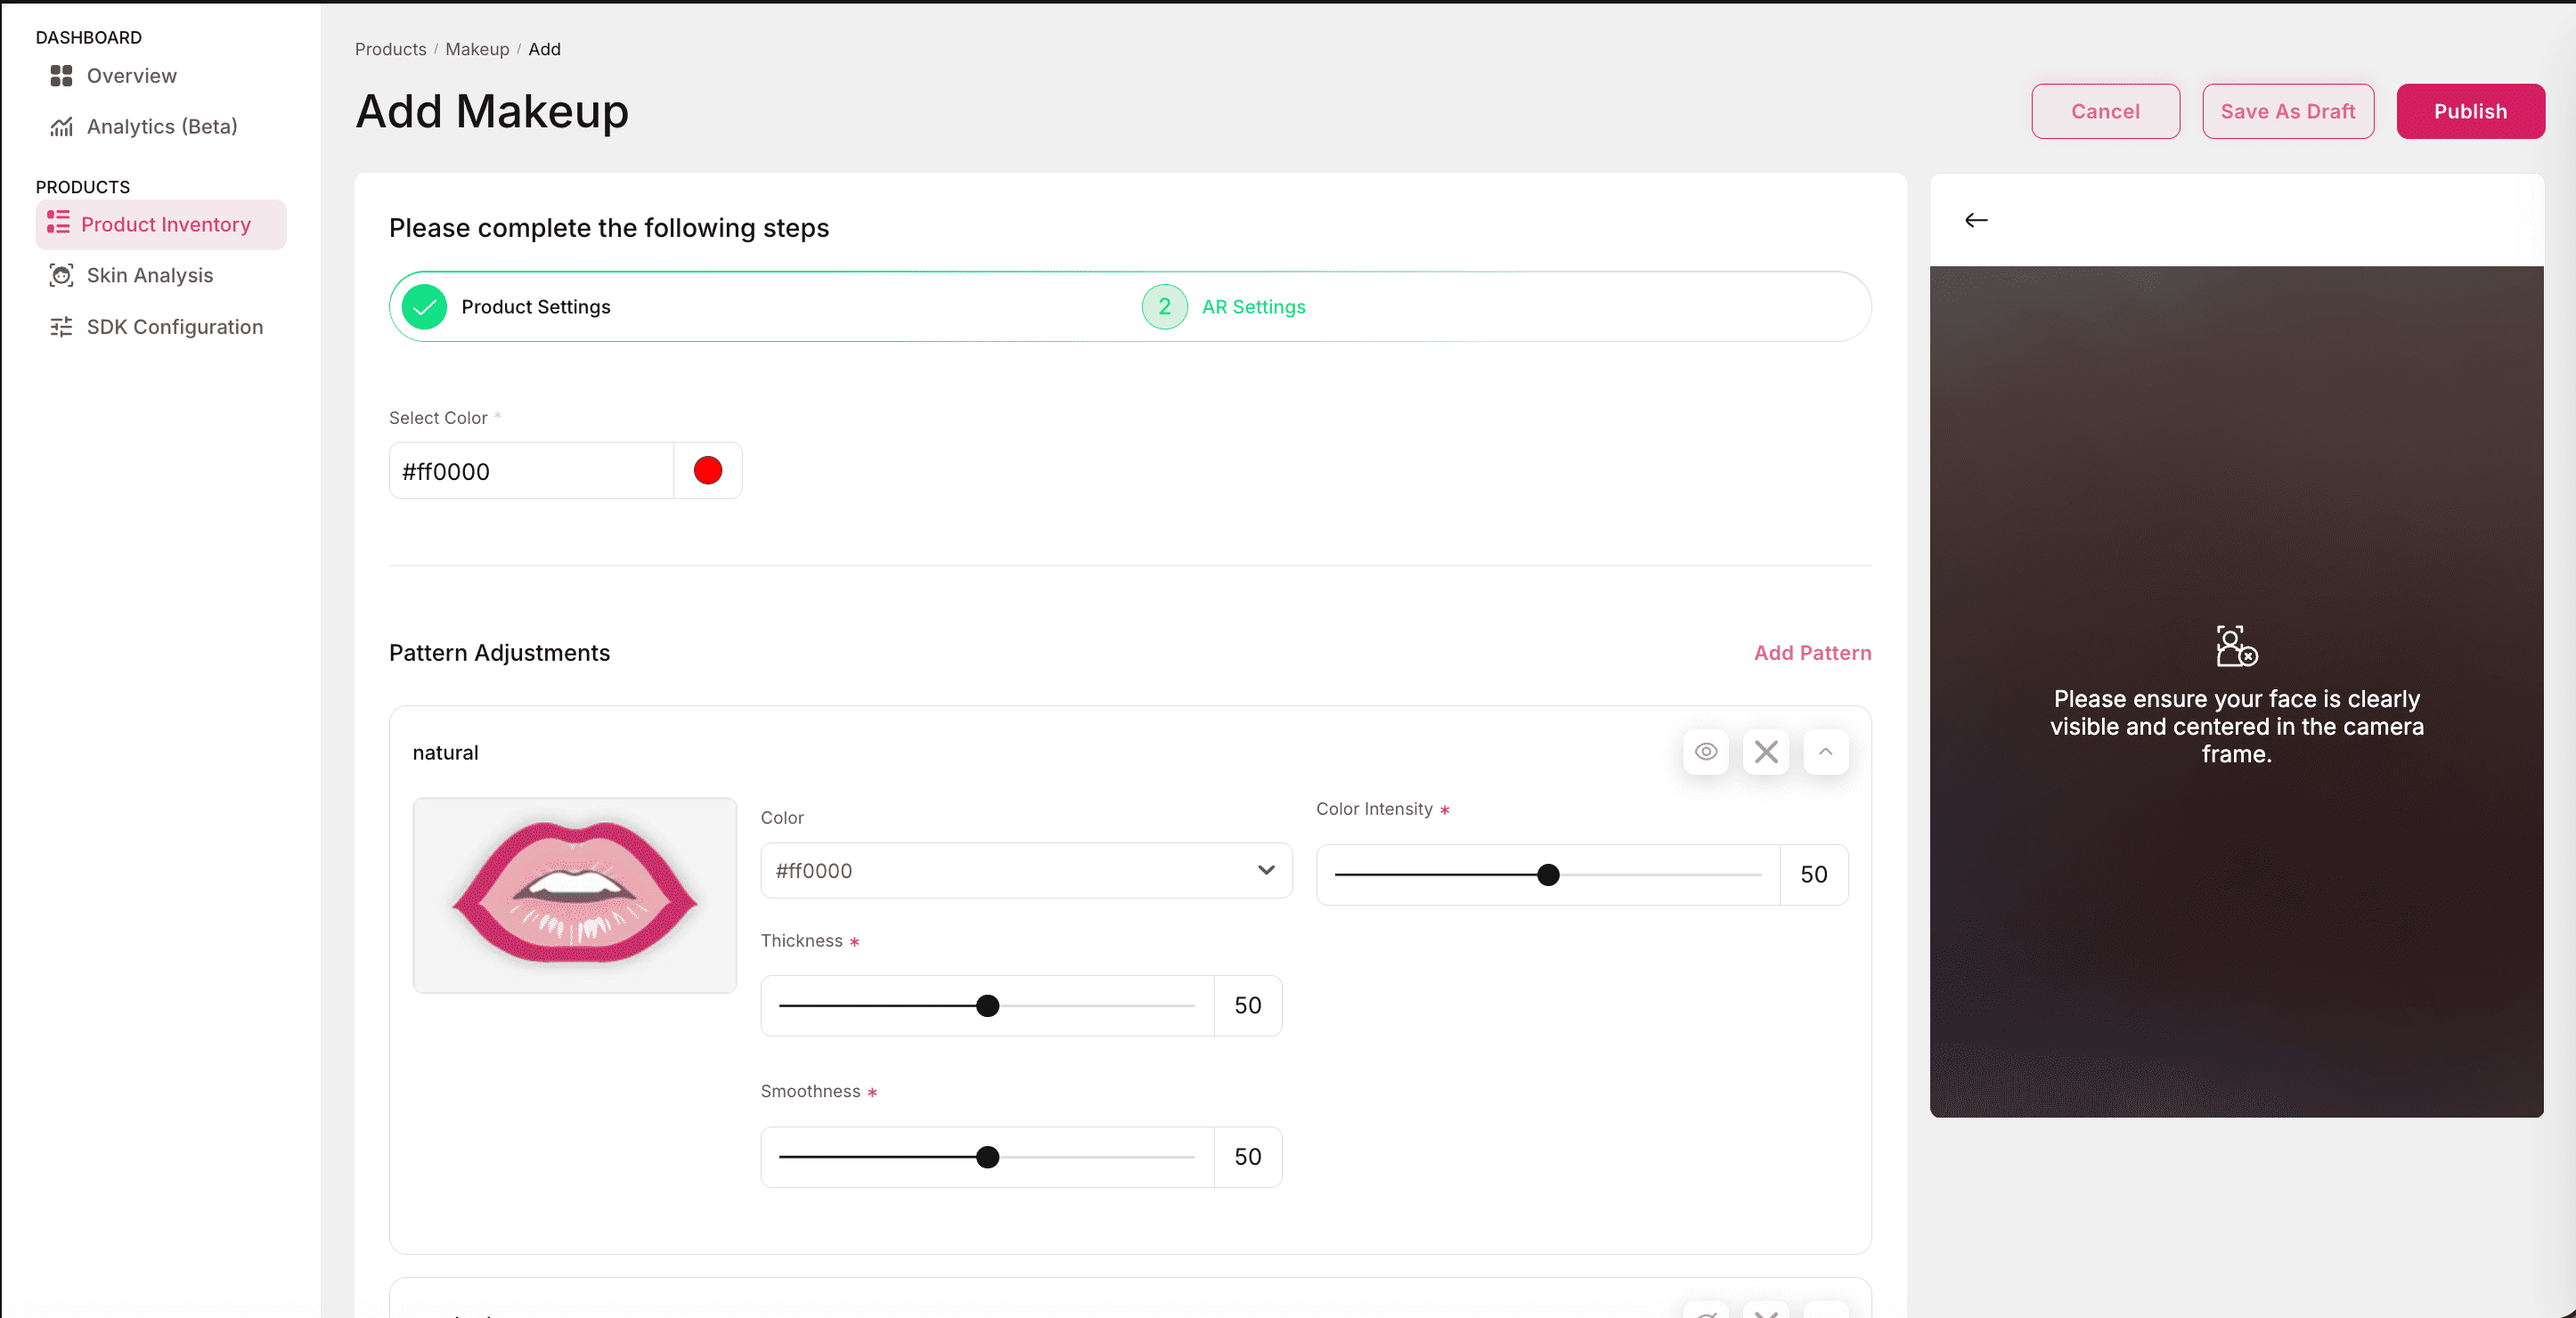Screen dimensions: 2576x1318
Task: Click the Overview grid icon
Action: [61, 76]
